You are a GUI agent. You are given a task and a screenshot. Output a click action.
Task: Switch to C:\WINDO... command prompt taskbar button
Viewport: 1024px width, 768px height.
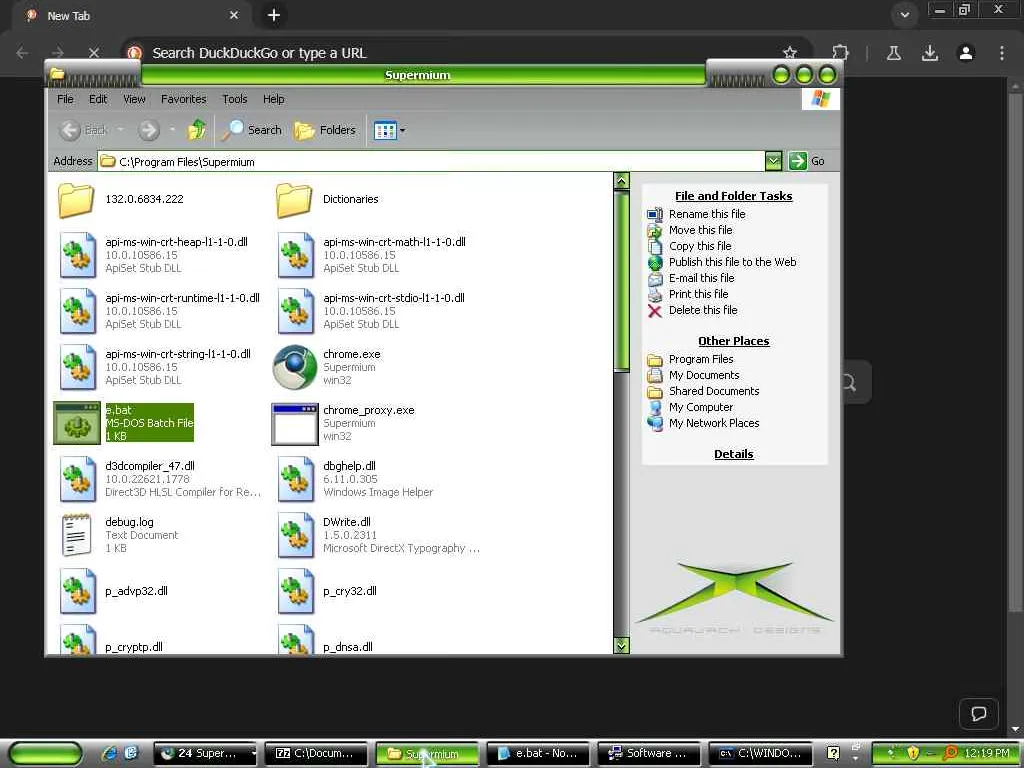(x=760, y=754)
